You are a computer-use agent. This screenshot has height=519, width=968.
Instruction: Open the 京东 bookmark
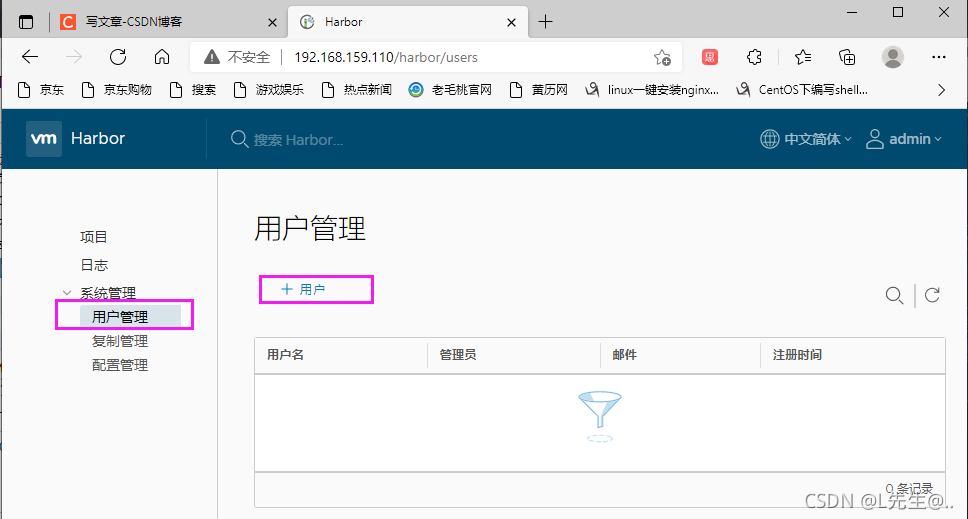[x=41, y=90]
